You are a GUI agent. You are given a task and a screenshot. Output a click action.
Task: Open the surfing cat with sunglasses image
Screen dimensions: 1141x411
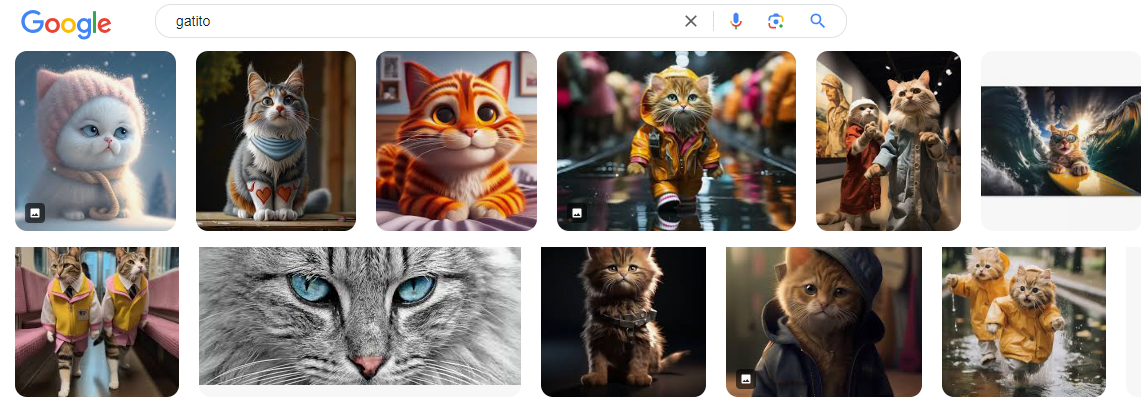pos(1060,140)
